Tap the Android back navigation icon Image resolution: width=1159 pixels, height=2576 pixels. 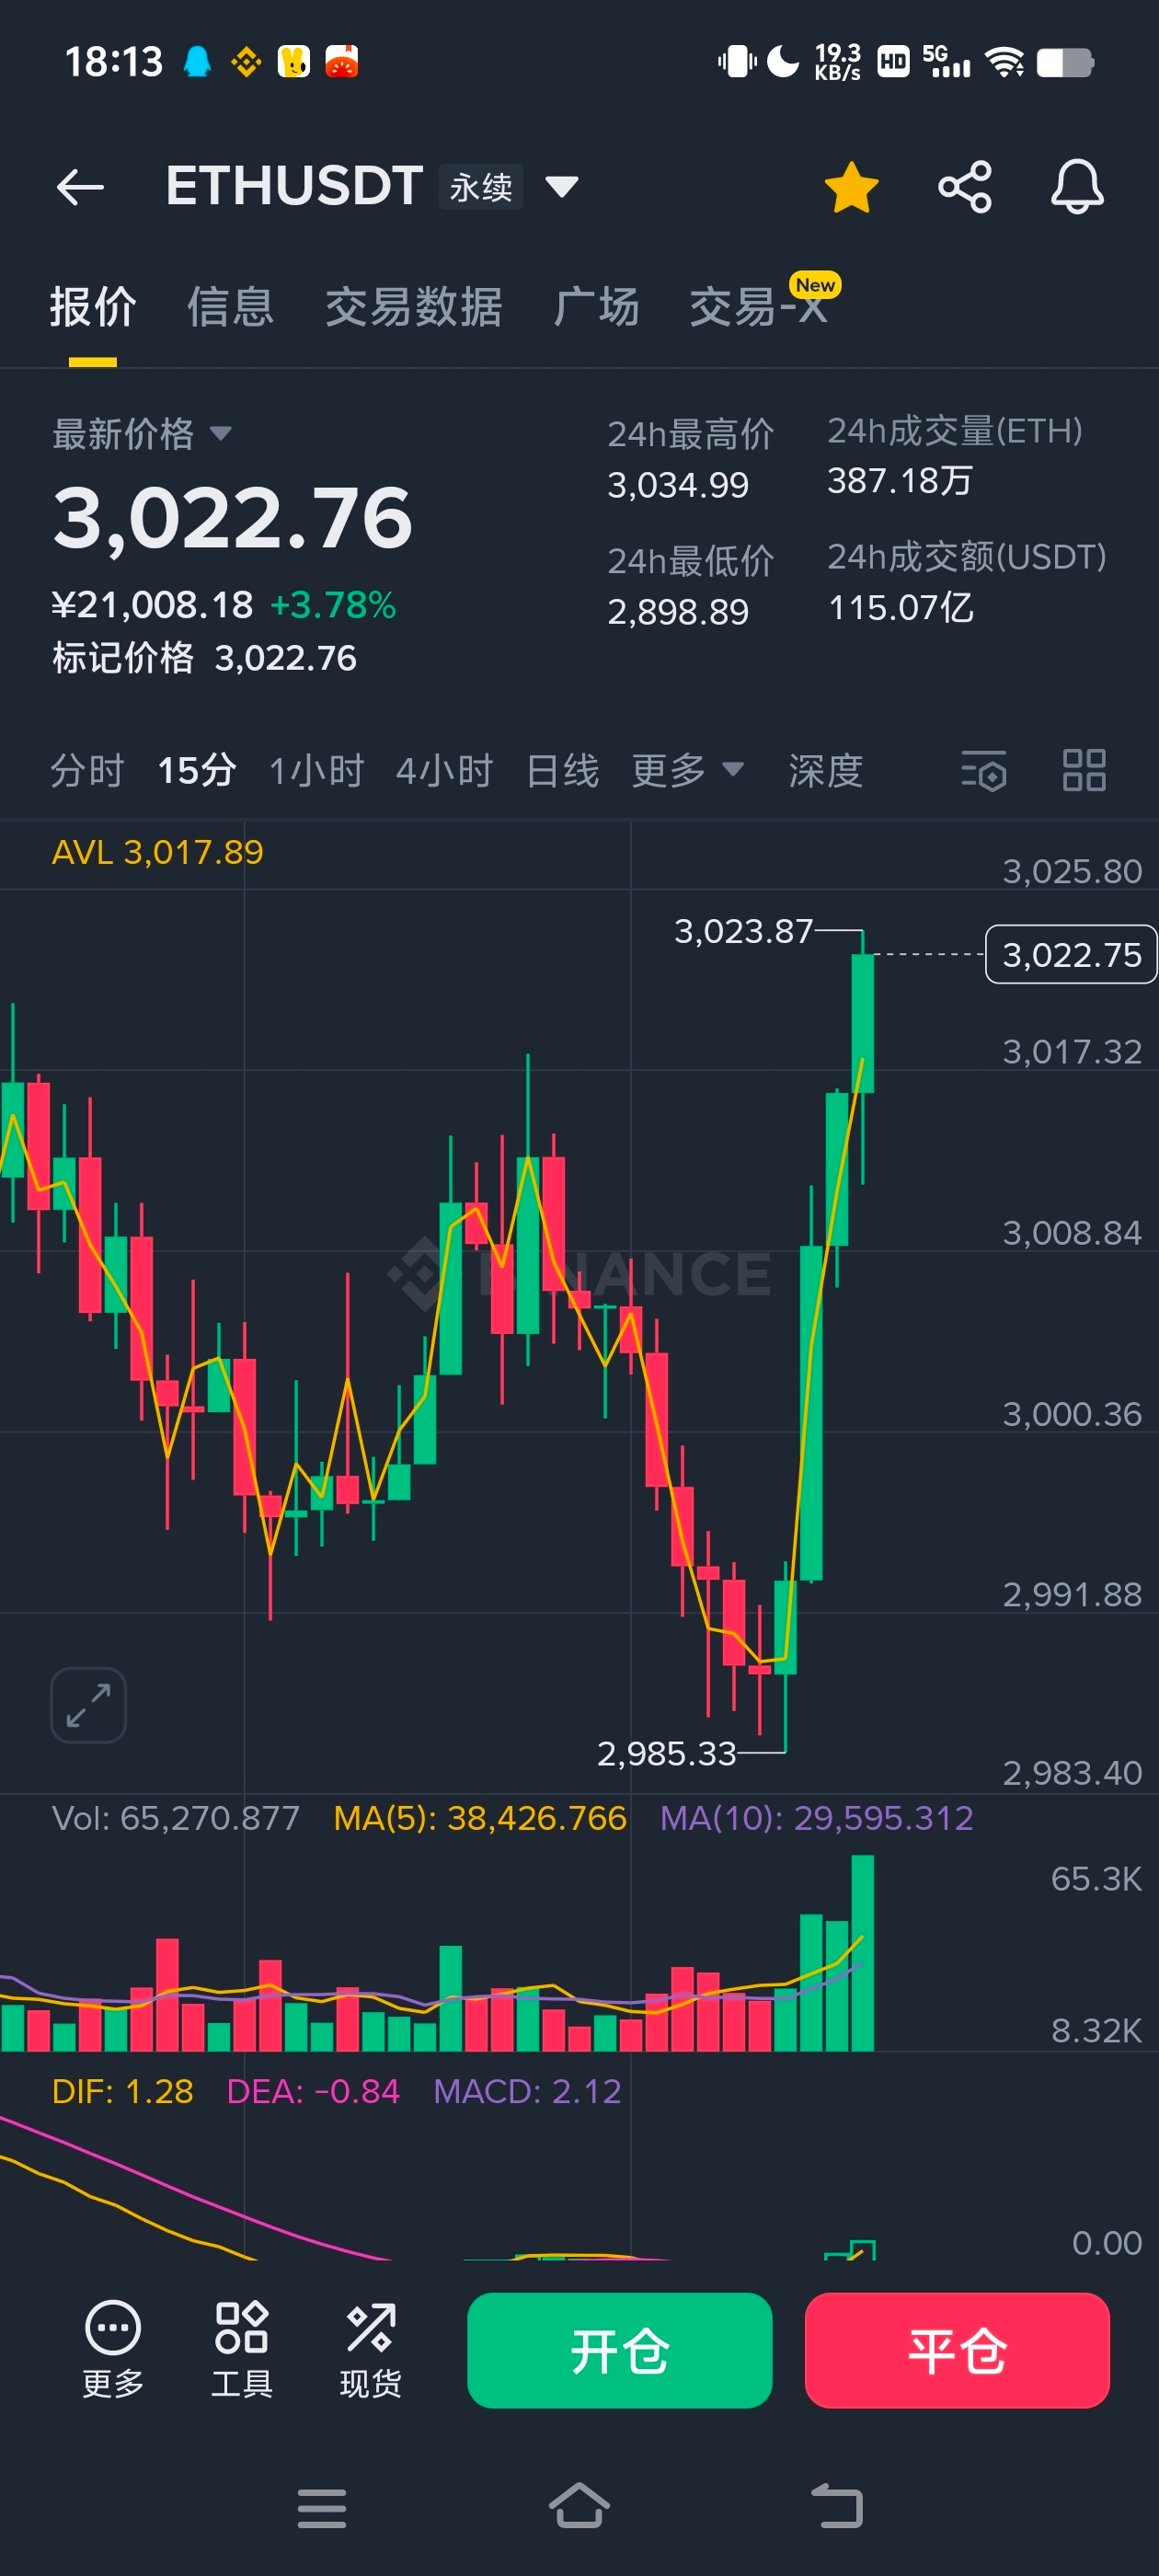pos(836,2506)
